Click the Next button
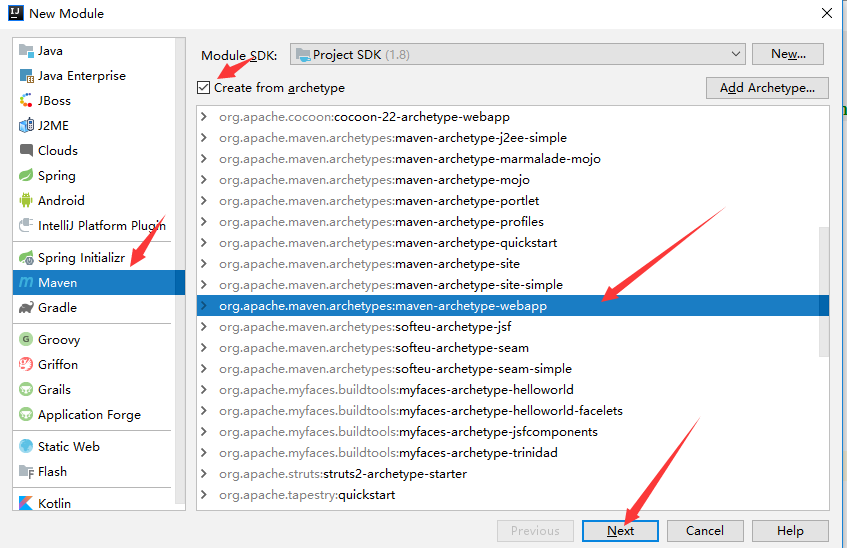This screenshot has width=847, height=548. (x=620, y=531)
